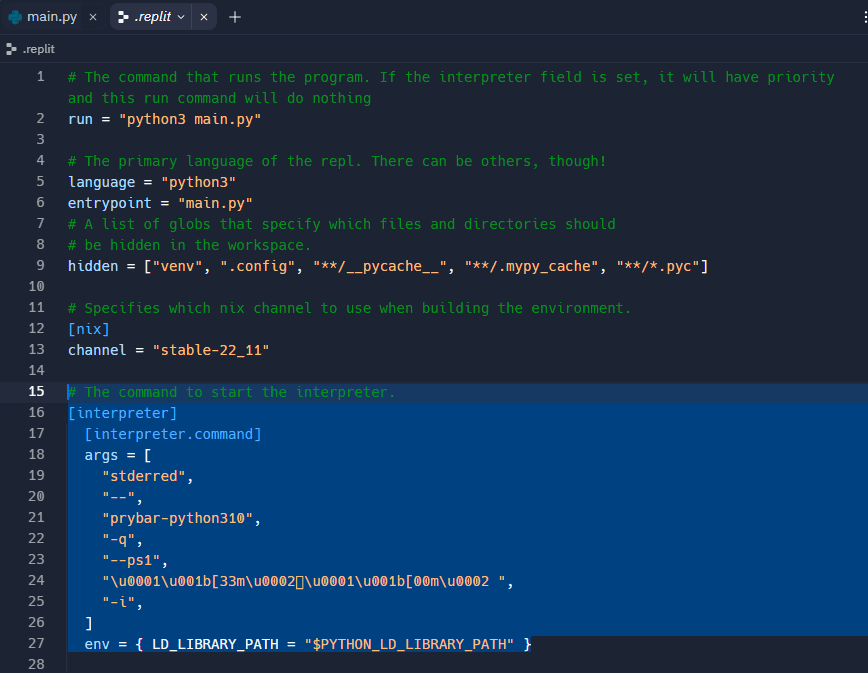
Task: Close the .replit tab
Action: click(x=204, y=17)
